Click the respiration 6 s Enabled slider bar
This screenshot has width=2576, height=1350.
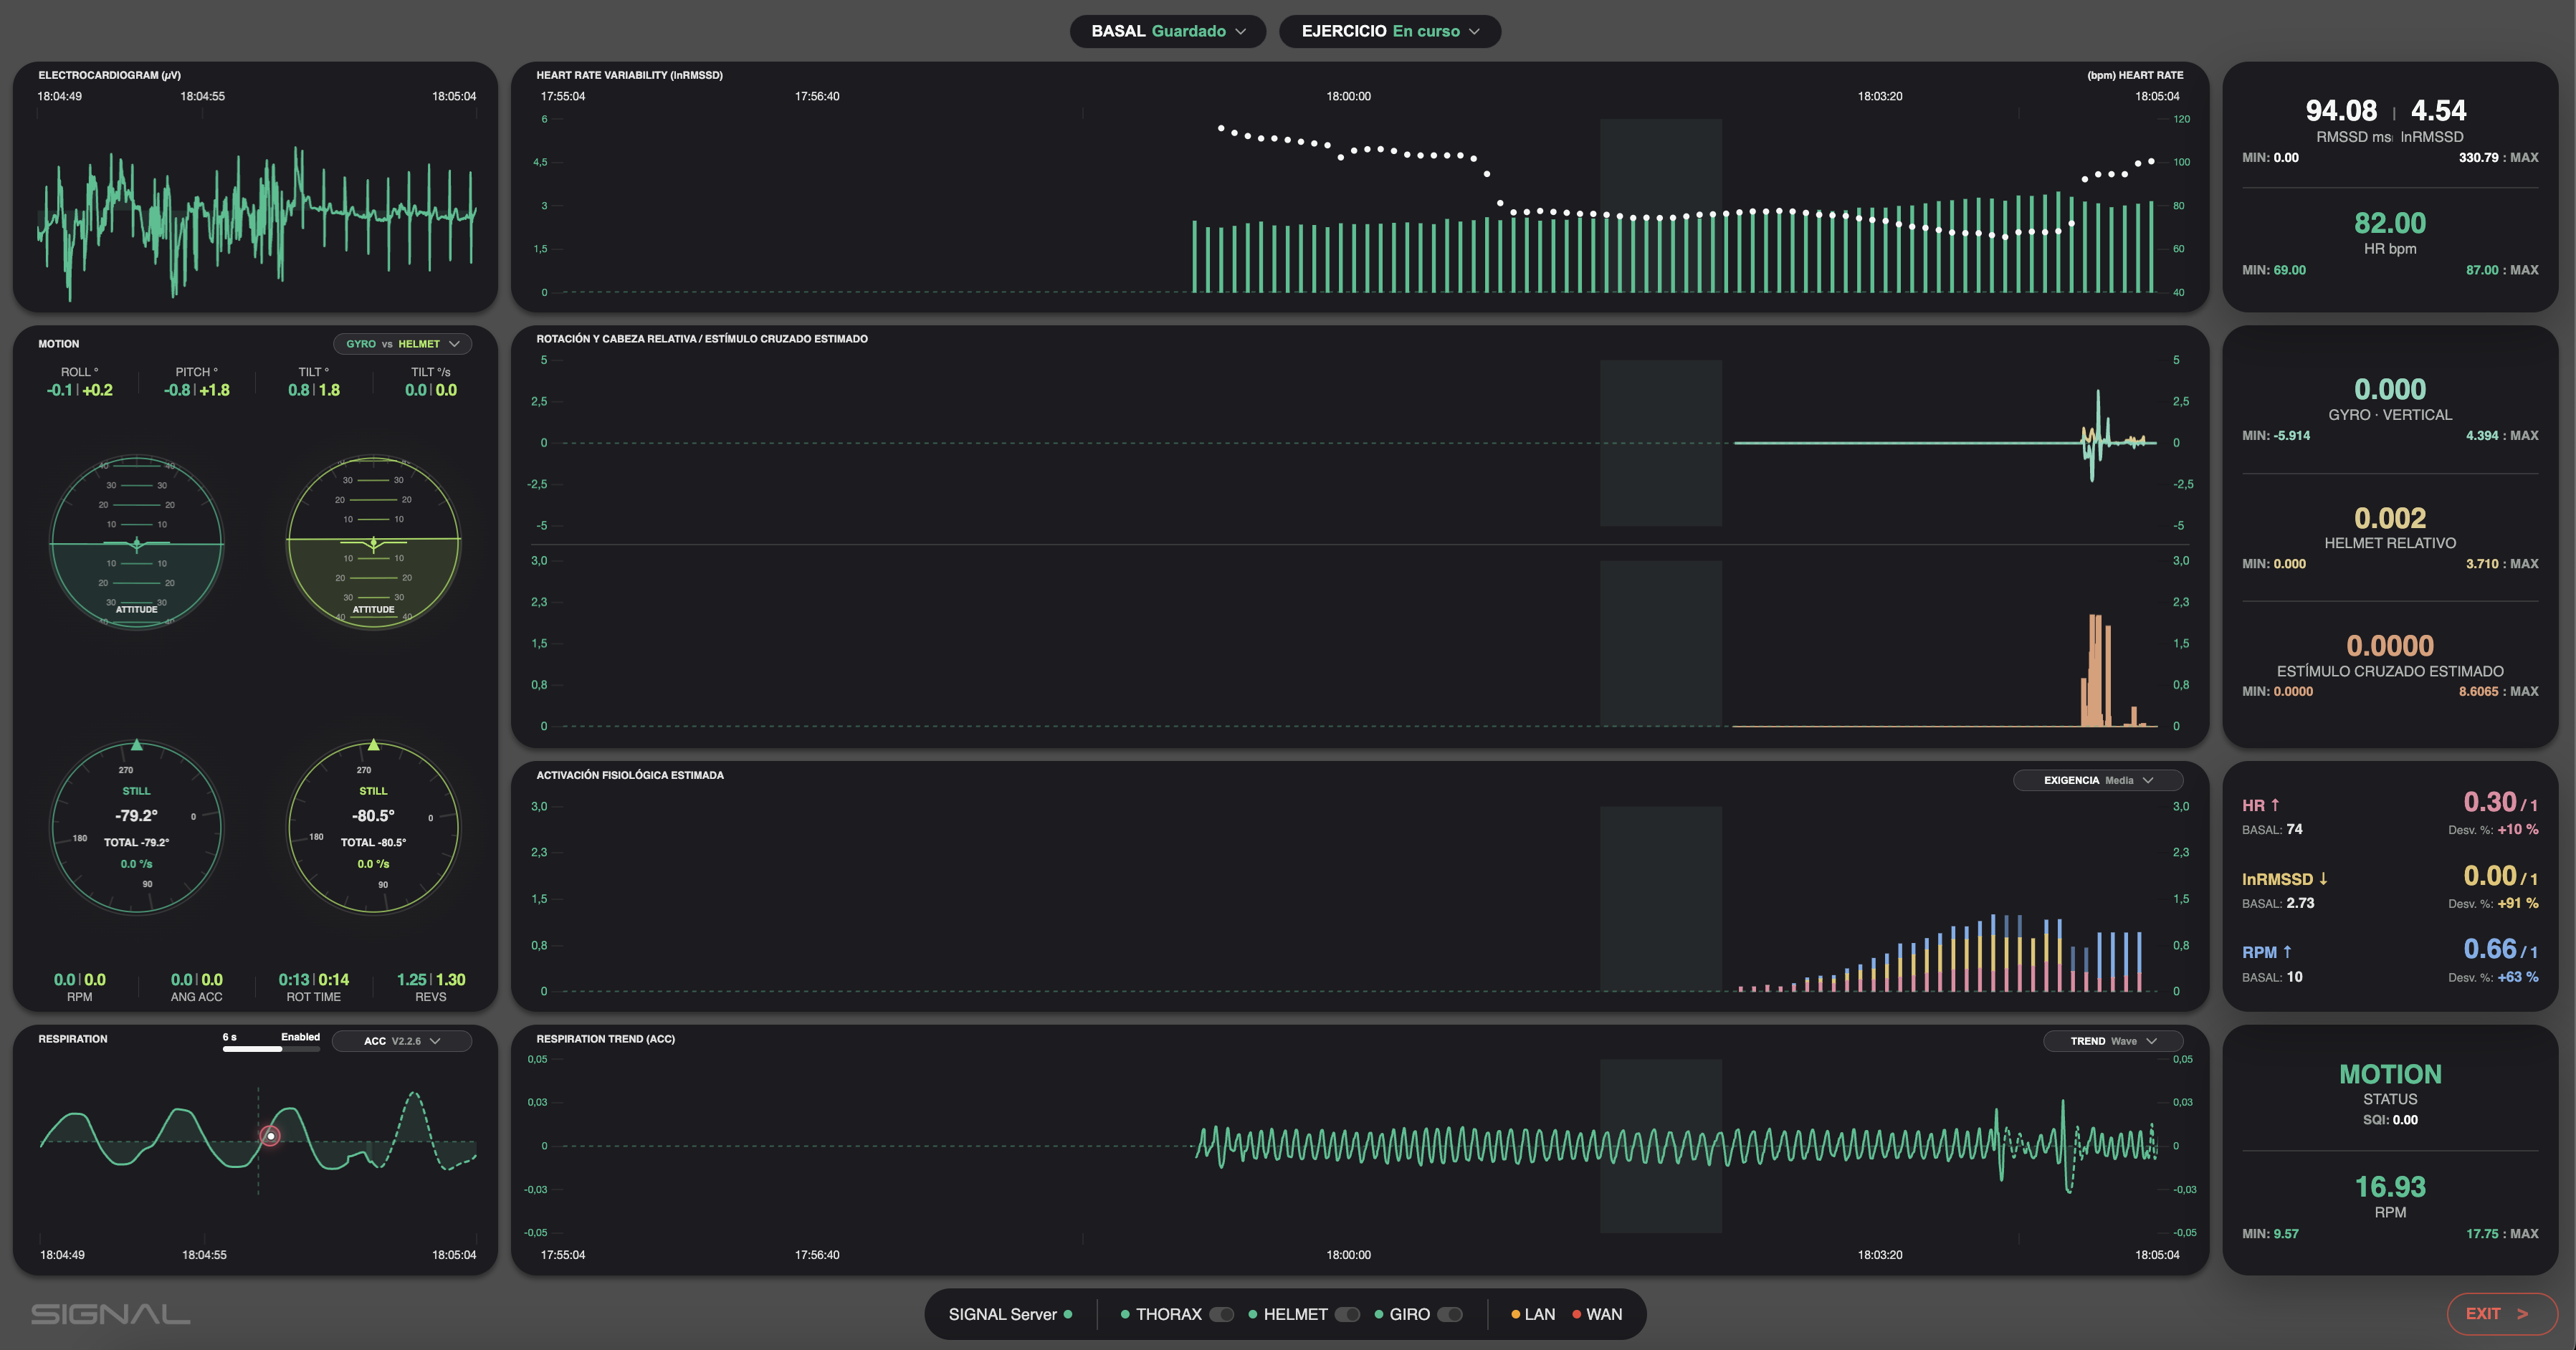point(271,1049)
